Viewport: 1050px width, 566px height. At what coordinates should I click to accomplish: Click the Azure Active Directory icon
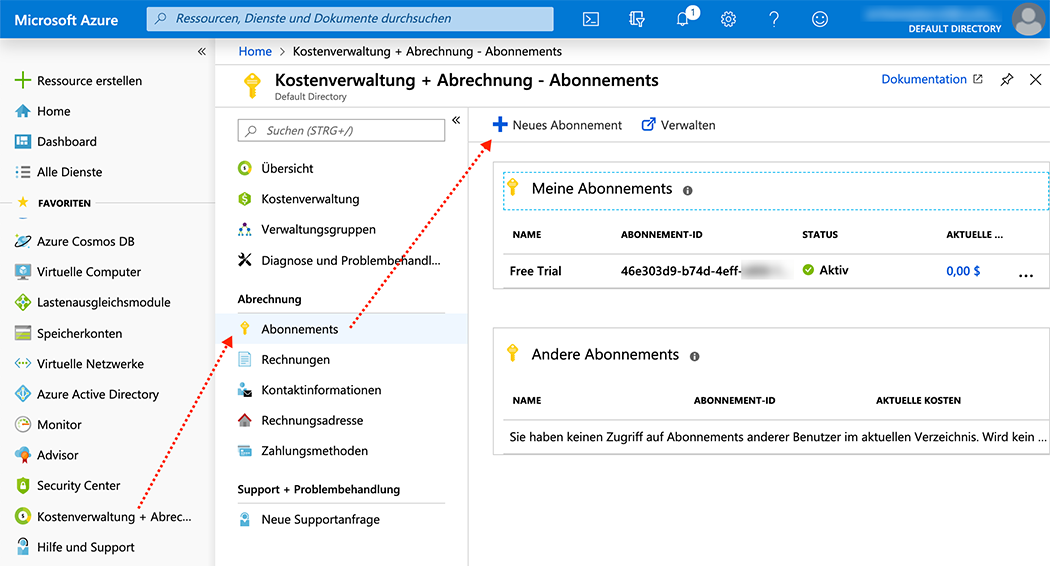[x=23, y=394]
